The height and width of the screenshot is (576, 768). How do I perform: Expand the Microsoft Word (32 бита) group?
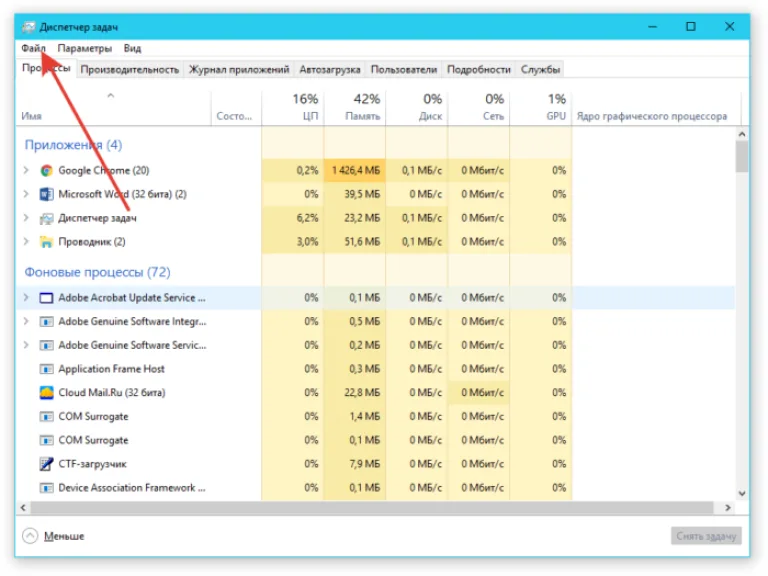26,194
